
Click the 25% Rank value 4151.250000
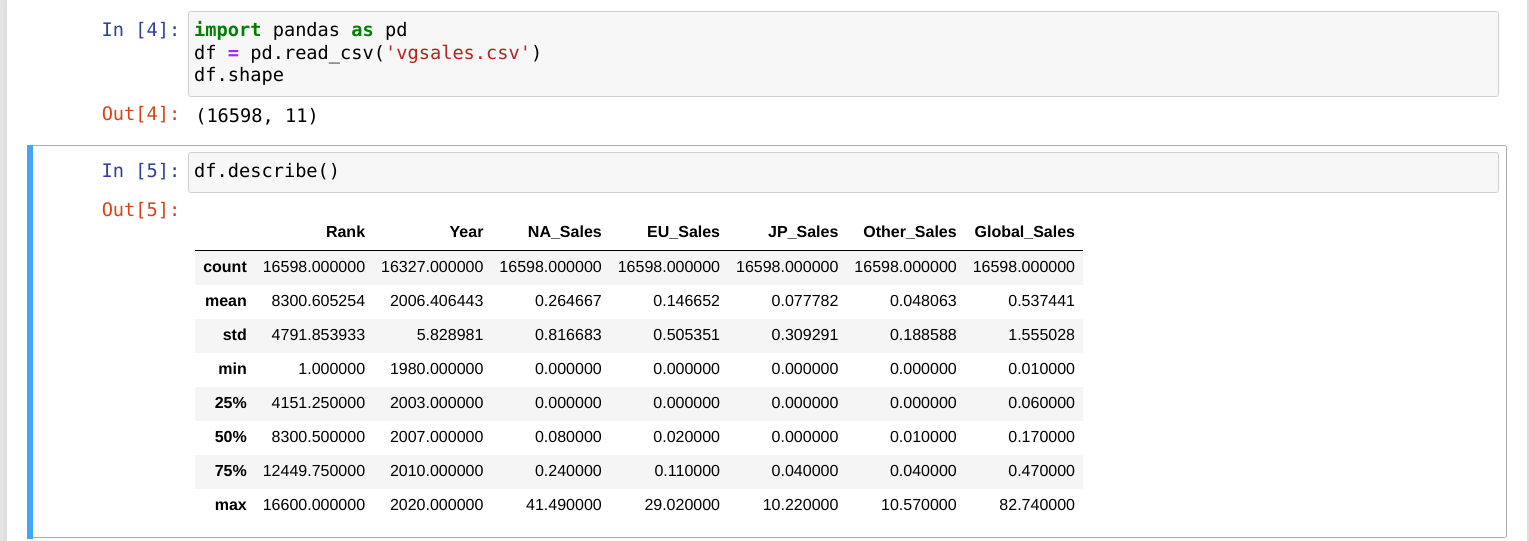pos(318,403)
